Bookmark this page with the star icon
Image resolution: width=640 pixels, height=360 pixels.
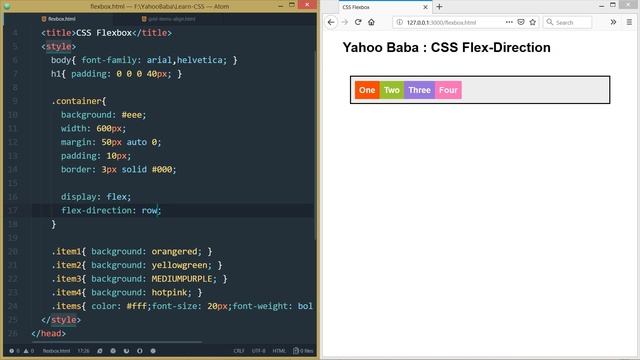pos(533,22)
